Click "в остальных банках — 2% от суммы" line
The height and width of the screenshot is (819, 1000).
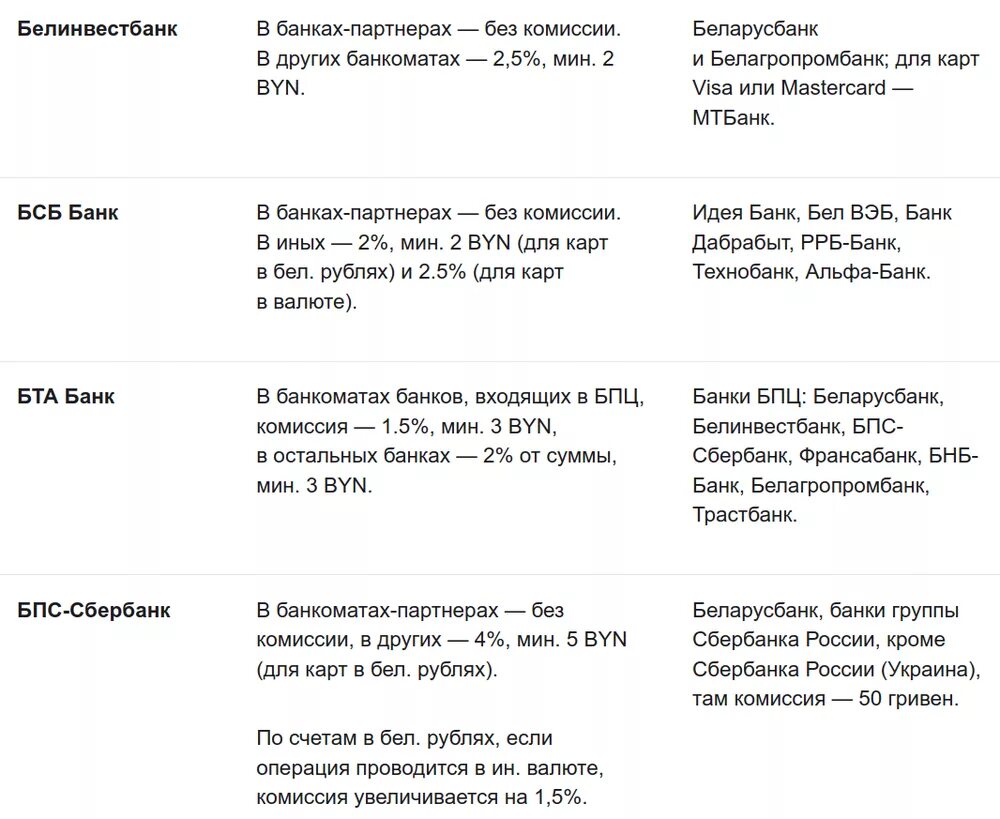point(437,456)
